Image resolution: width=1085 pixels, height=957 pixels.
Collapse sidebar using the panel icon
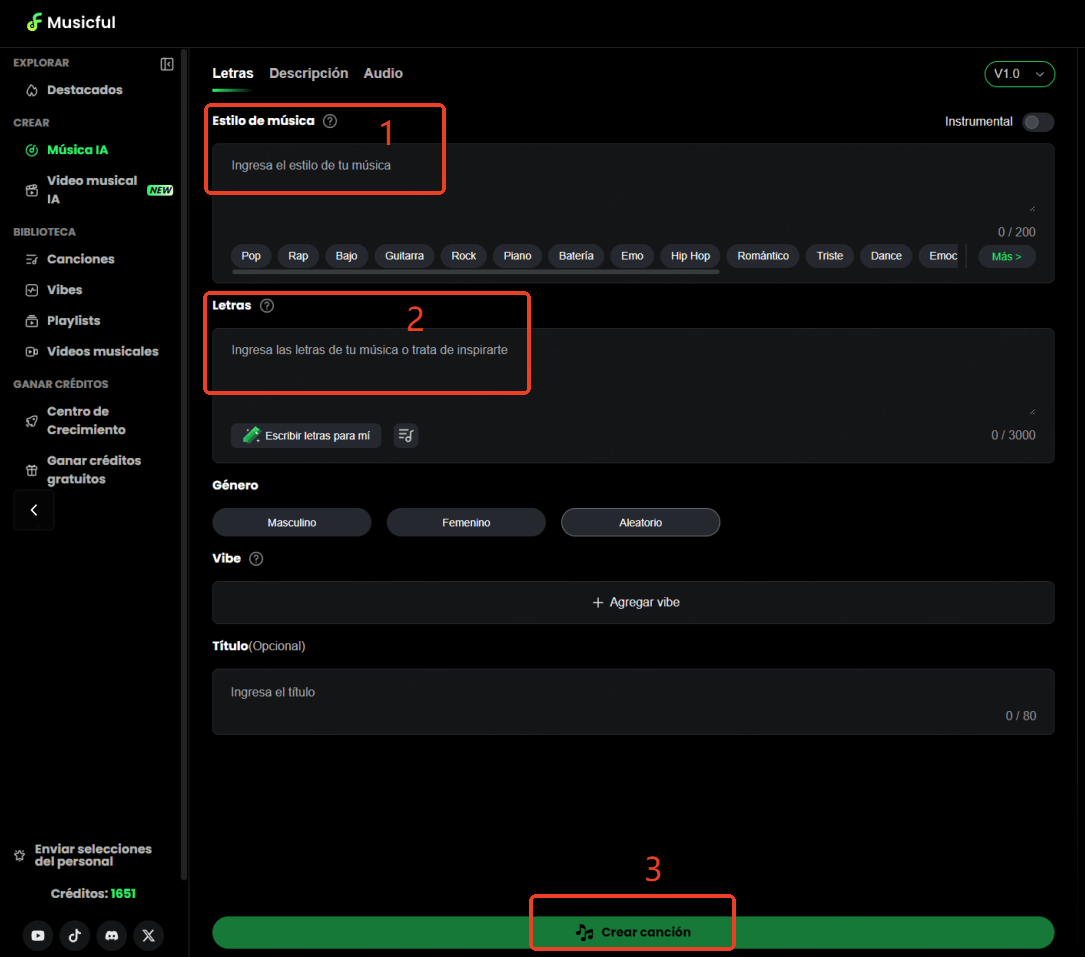tap(167, 64)
